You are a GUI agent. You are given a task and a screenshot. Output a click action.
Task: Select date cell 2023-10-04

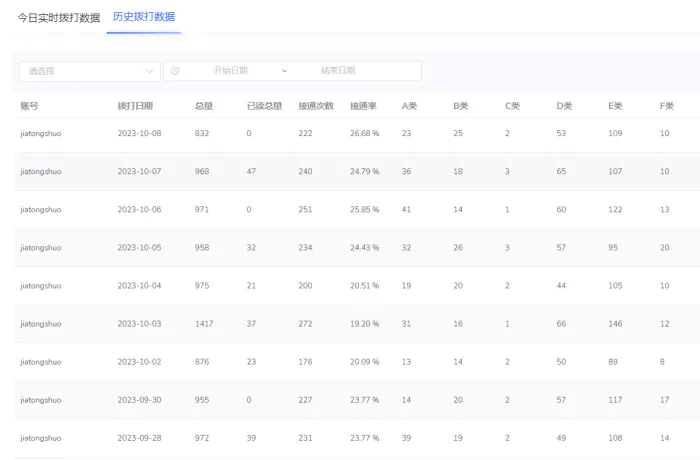139,285
